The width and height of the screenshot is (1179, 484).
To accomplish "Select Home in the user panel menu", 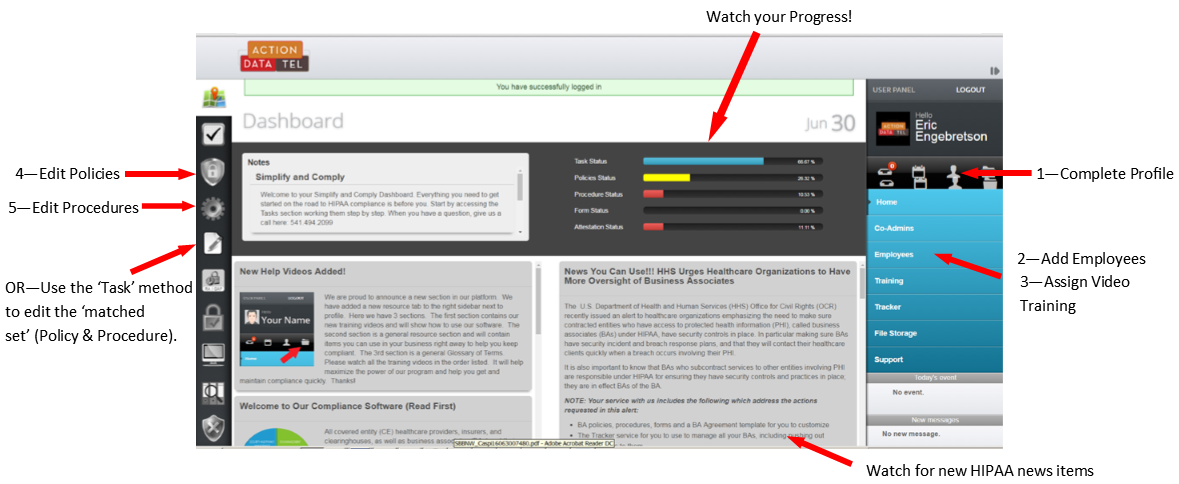I will click(x=935, y=202).
